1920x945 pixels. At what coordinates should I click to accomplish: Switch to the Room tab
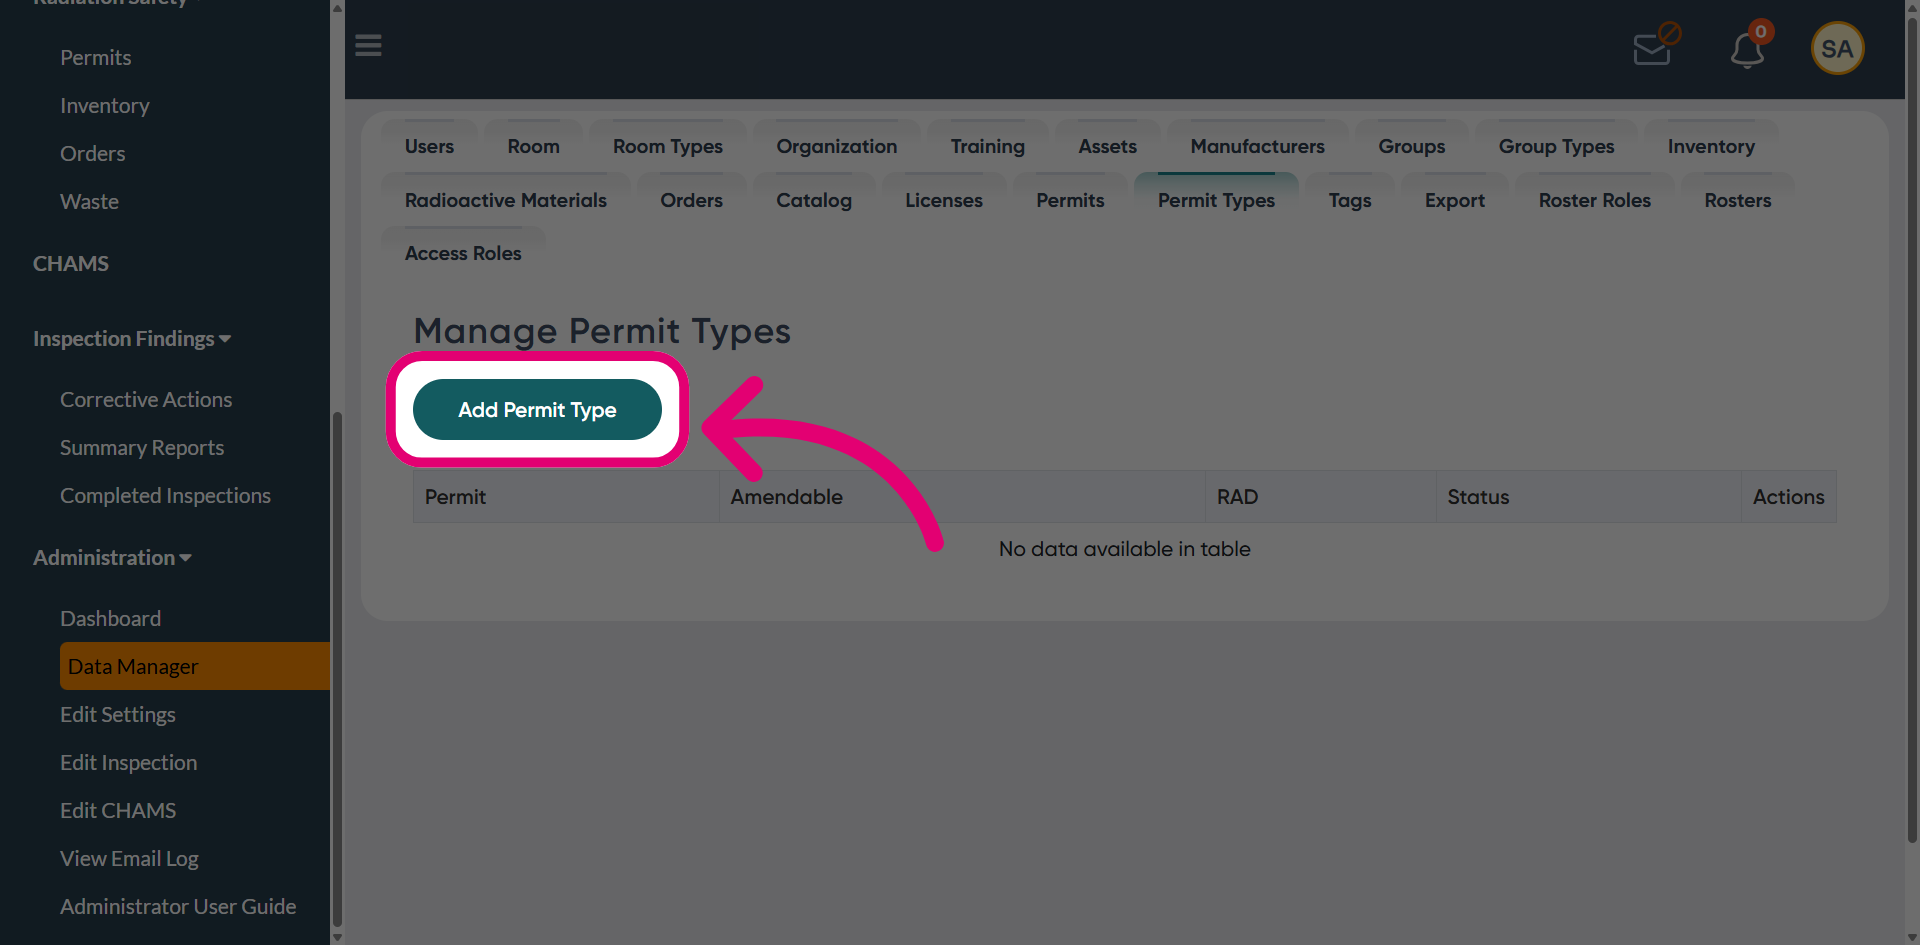(x=533, y=147)
